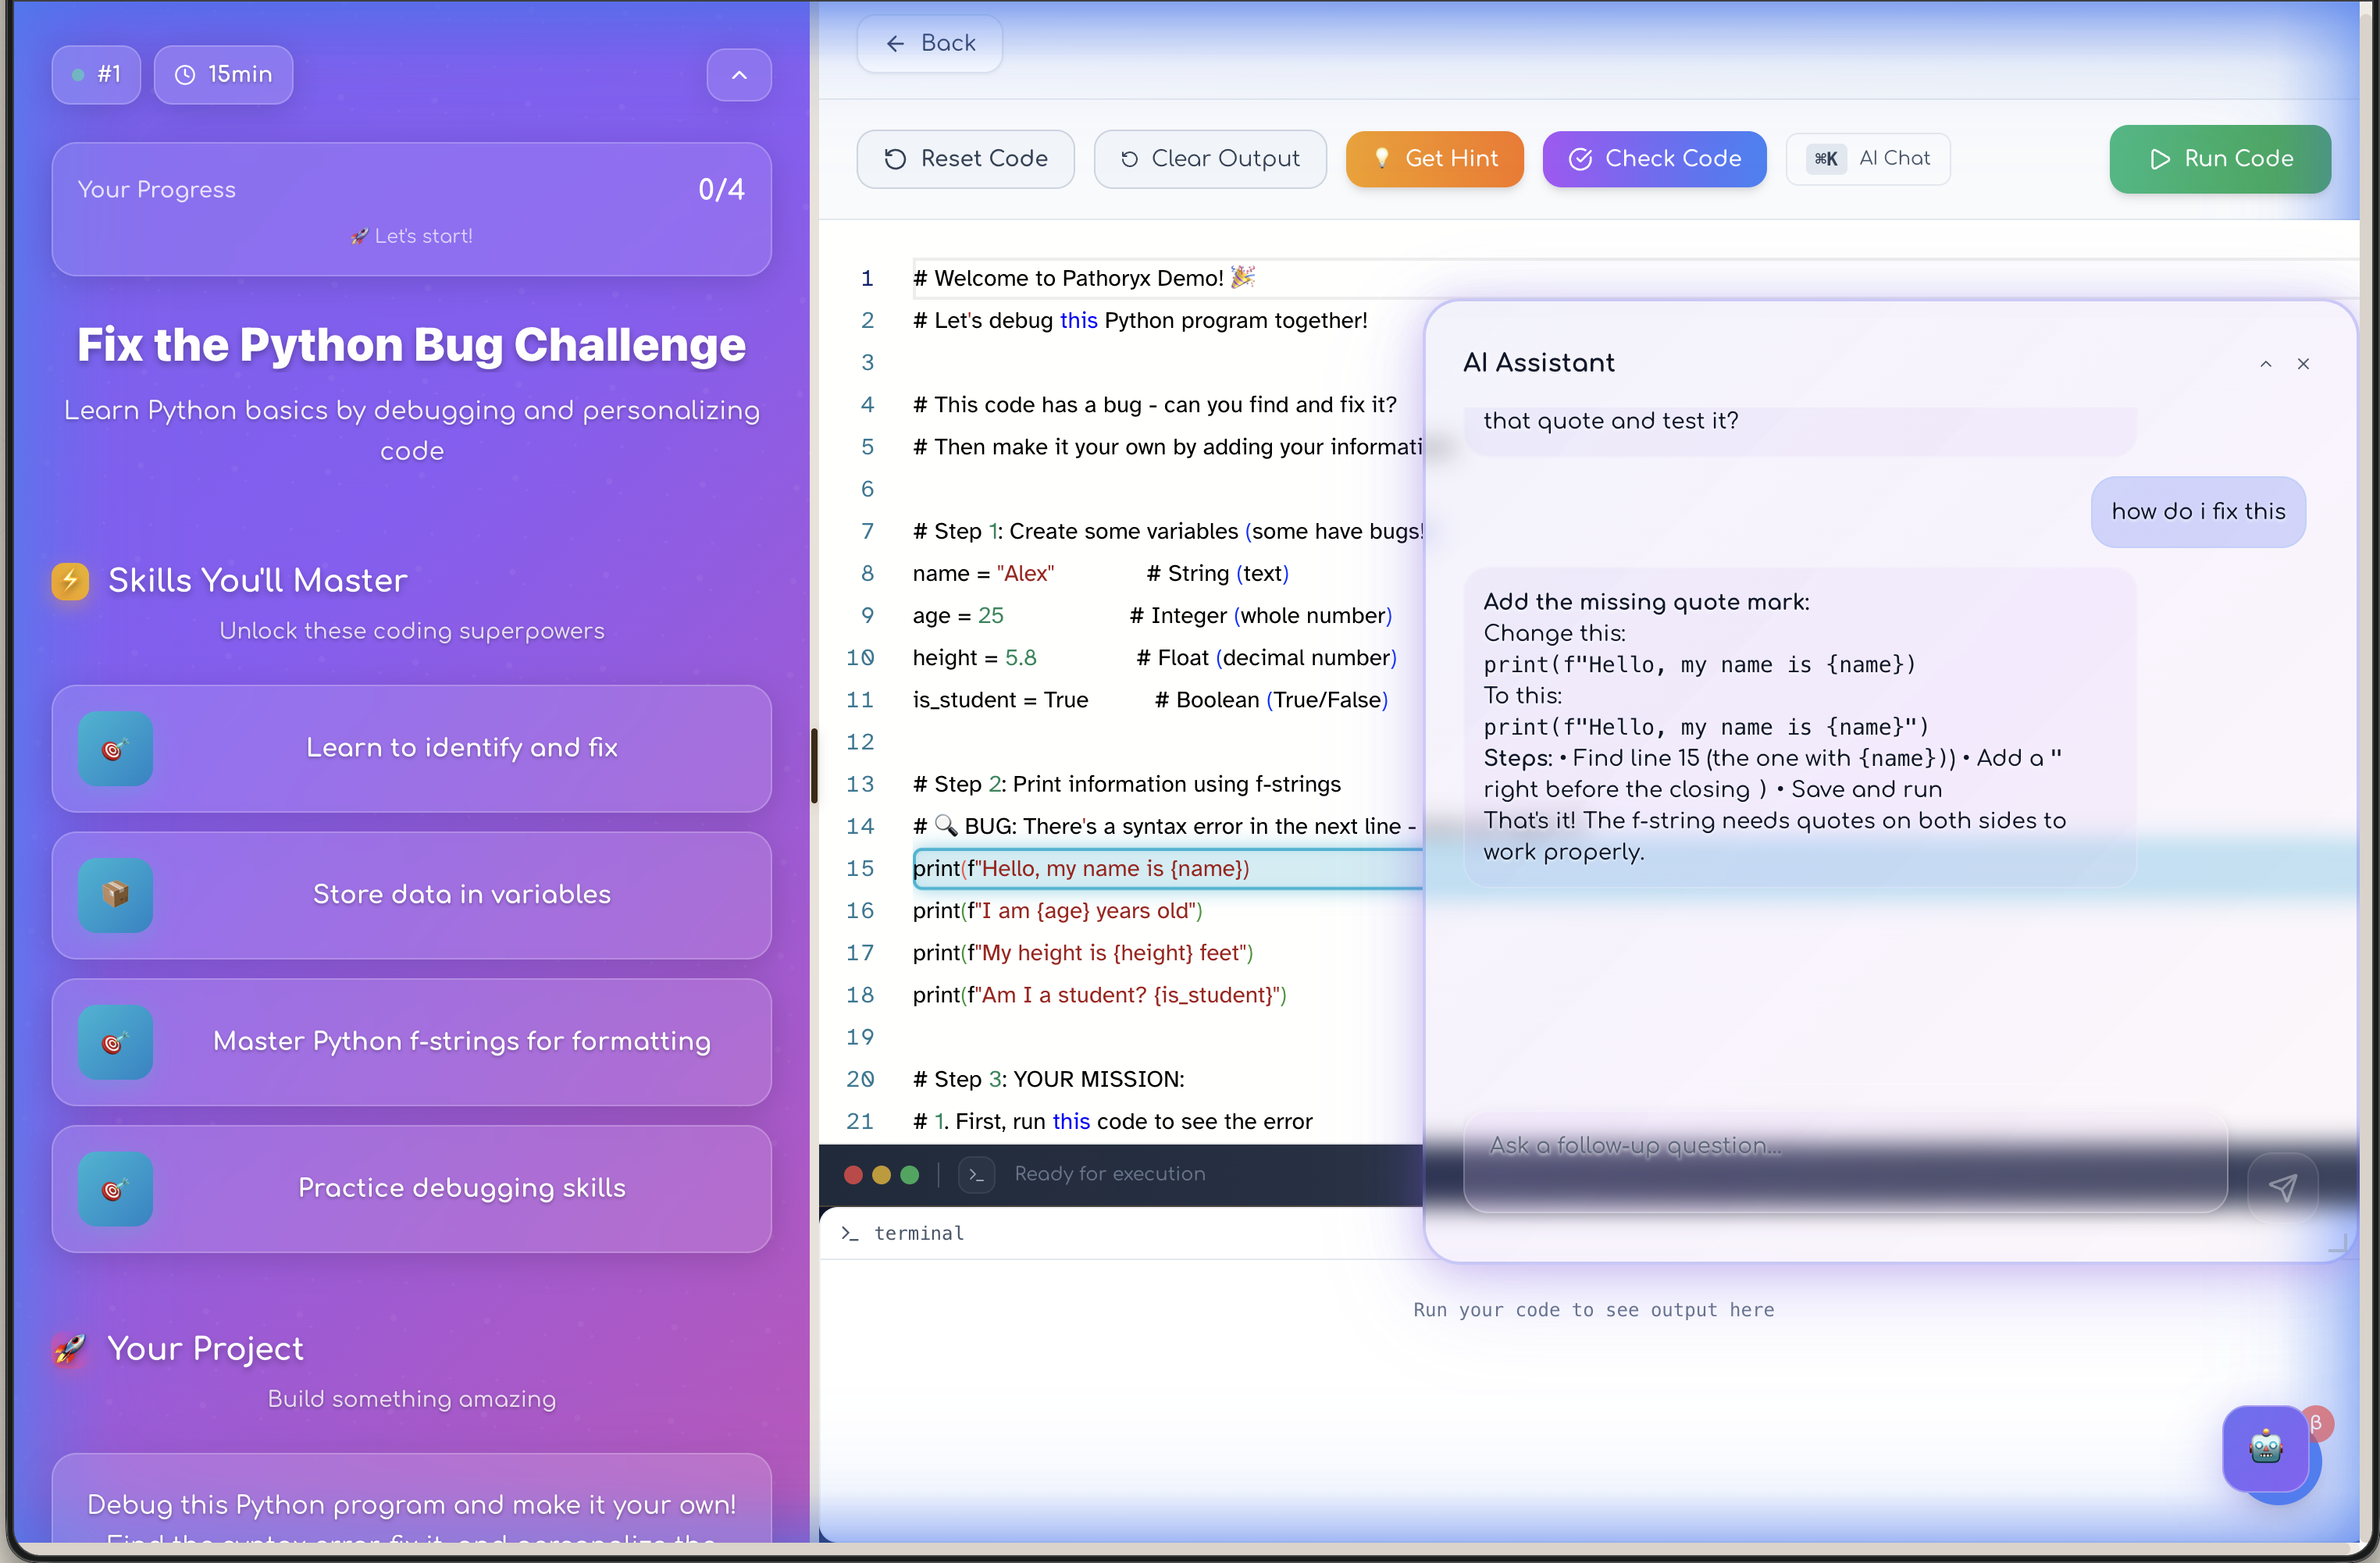Minimize the AI Assistant panel chevron
This screenshot has height=1563, width=2380.
click(2265, 364)
